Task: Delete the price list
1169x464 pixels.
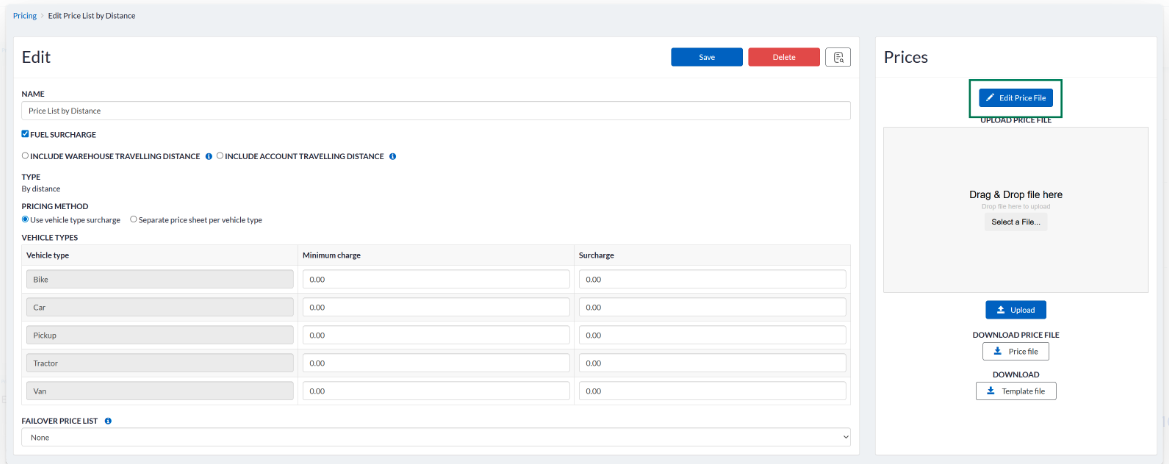Action: (x=784, y=57)
